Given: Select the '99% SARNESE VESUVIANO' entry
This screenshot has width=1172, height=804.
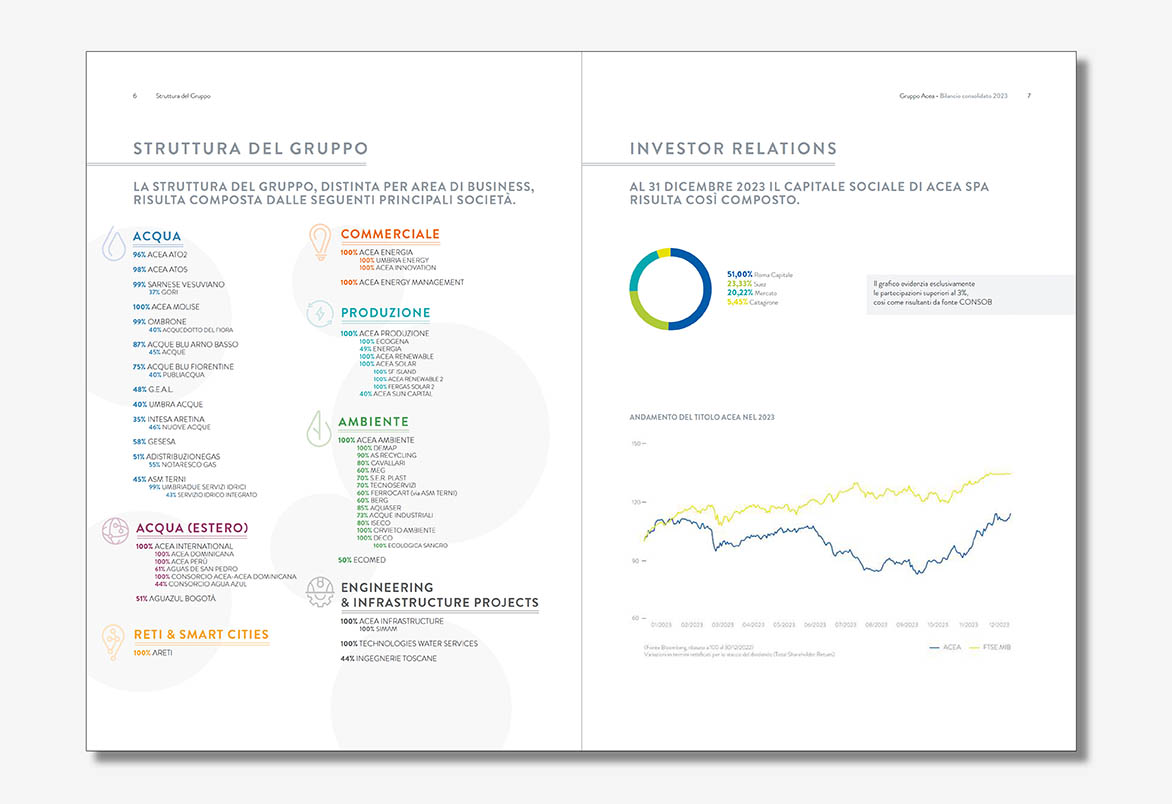Looking at the screenshot, I should coord(179,284).
